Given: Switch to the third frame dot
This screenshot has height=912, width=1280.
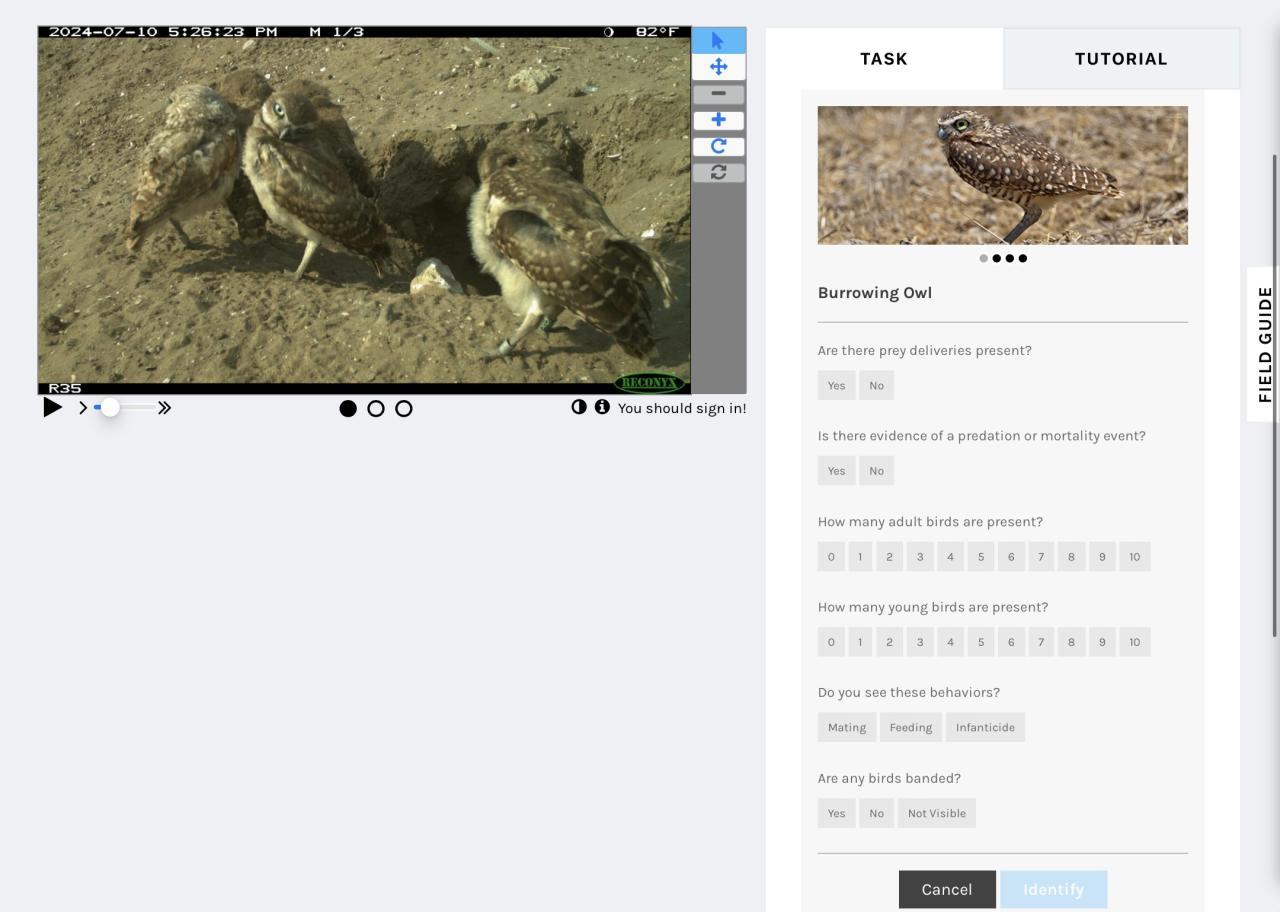Looking at the screenshot, I should click(x=404, y=408).
